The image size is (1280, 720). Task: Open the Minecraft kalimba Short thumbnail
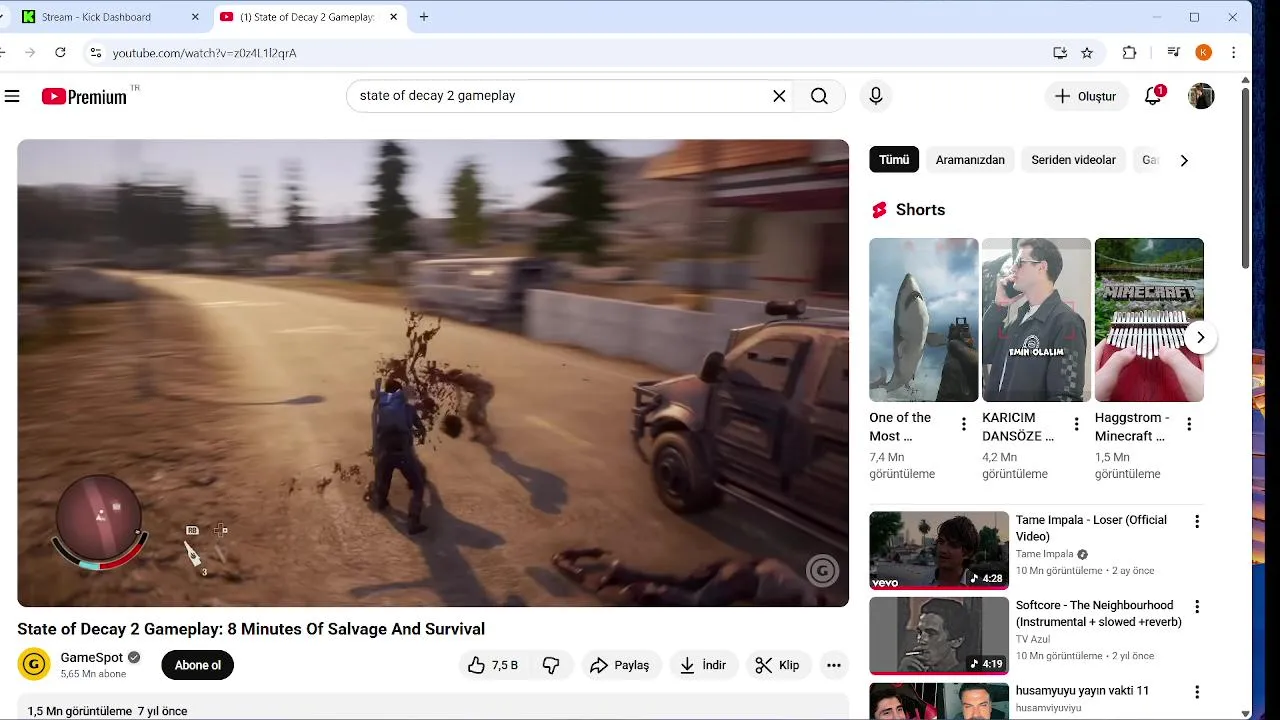click(x=1149, y=320)
